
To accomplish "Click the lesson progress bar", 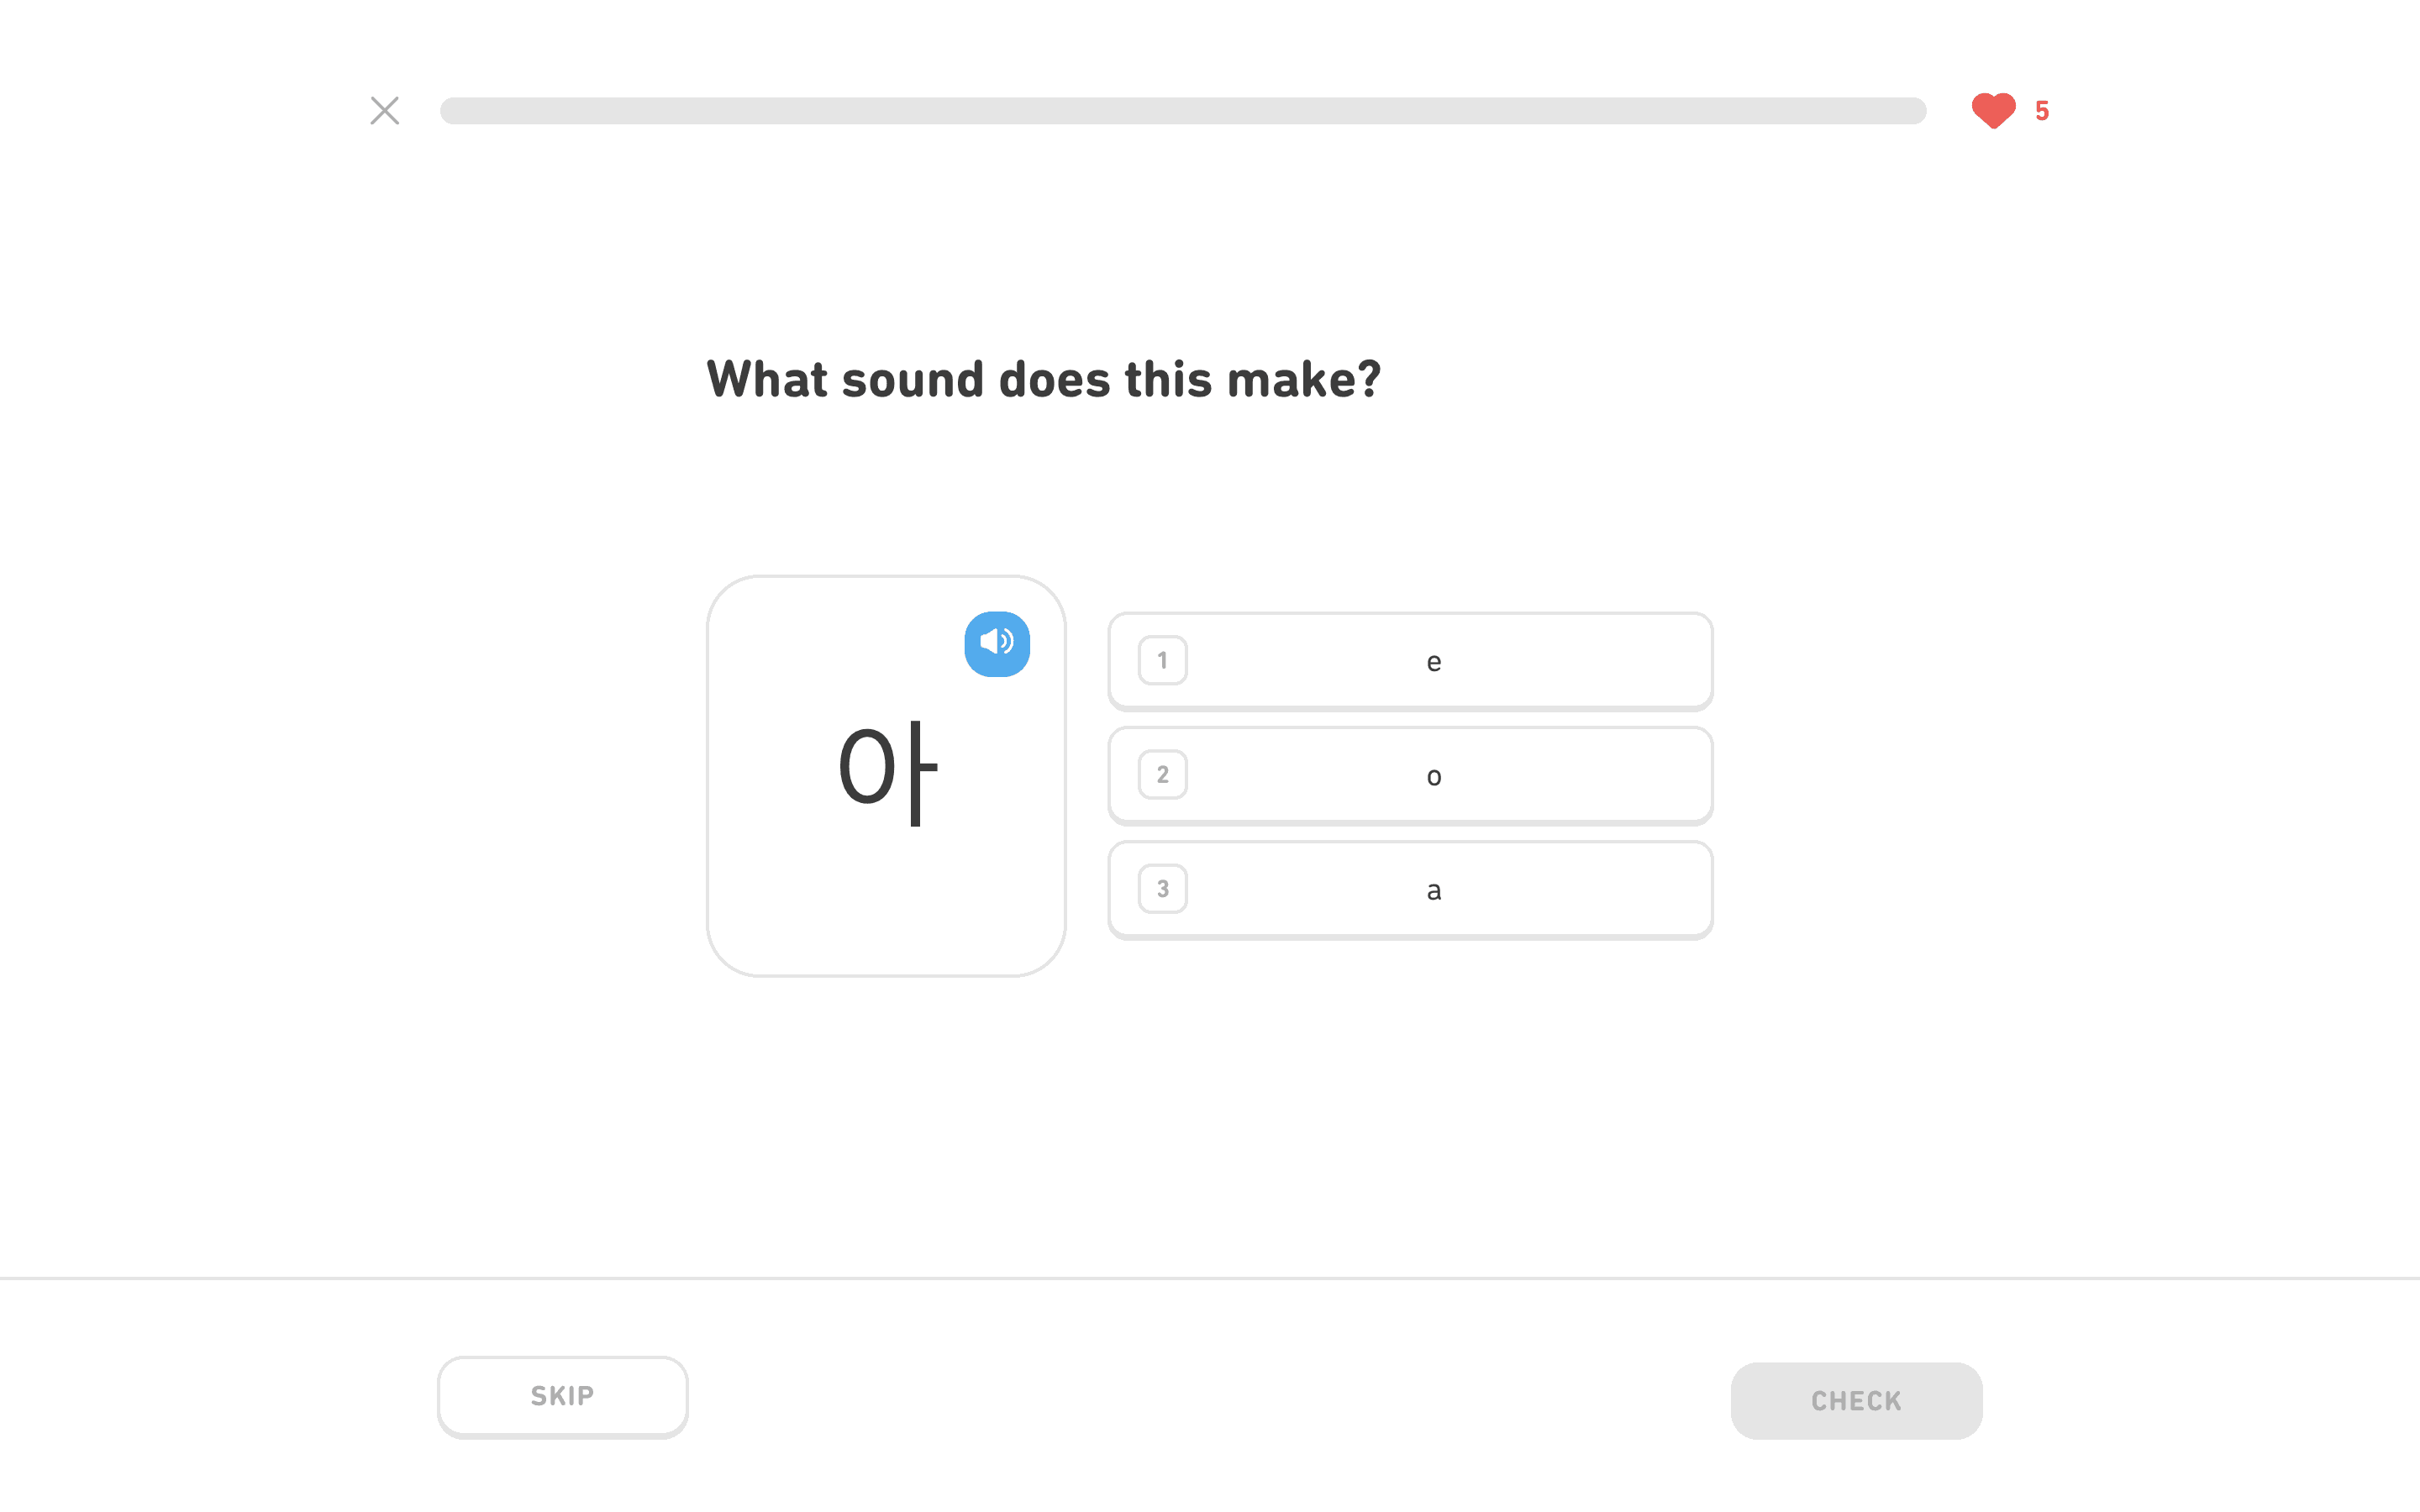I will 1182,111.
